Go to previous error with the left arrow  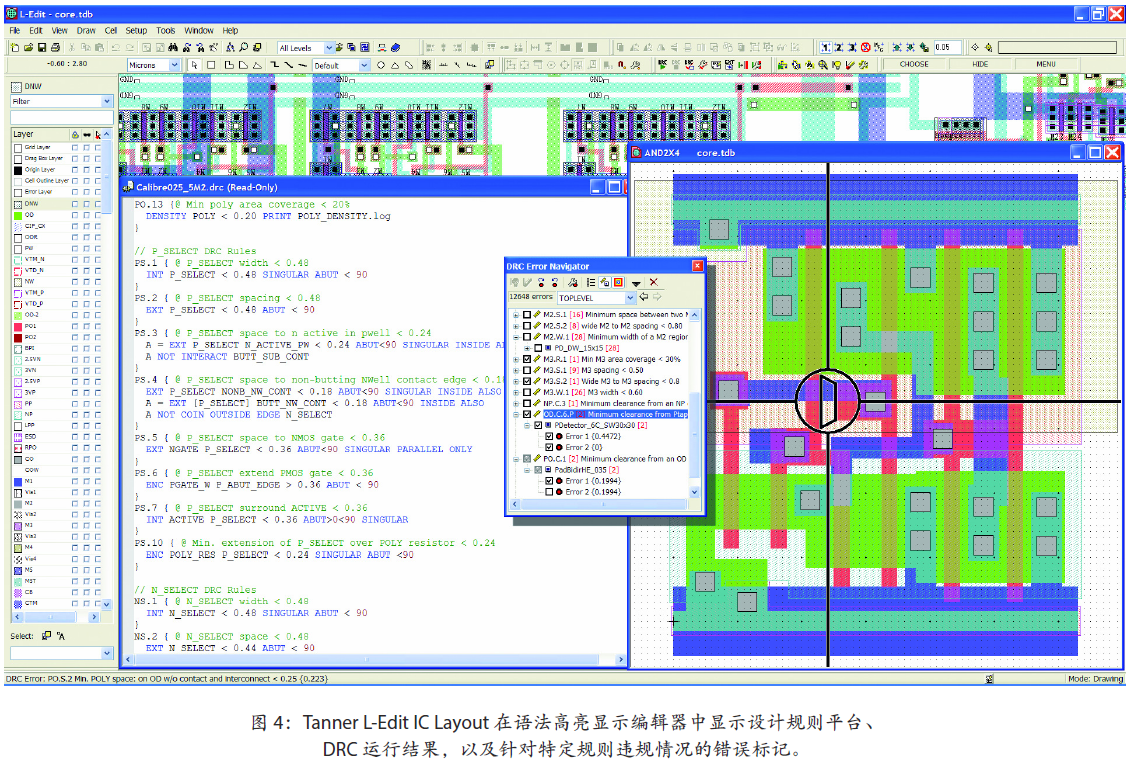[644, 297]
